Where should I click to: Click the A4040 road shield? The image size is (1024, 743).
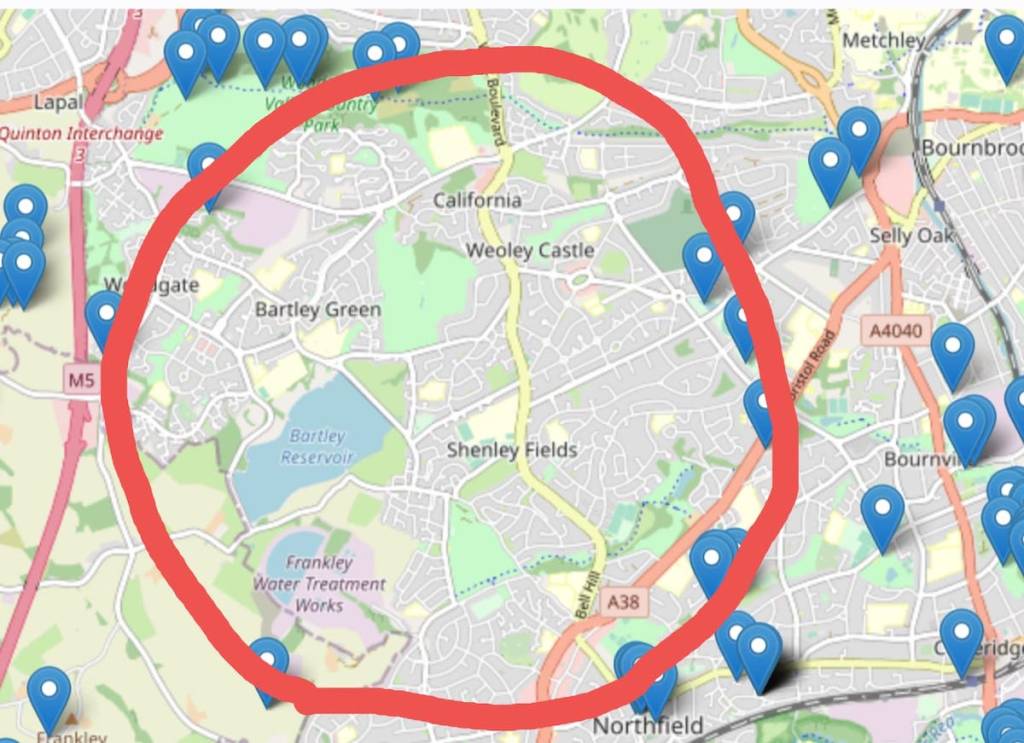click(x=897, y=331)
